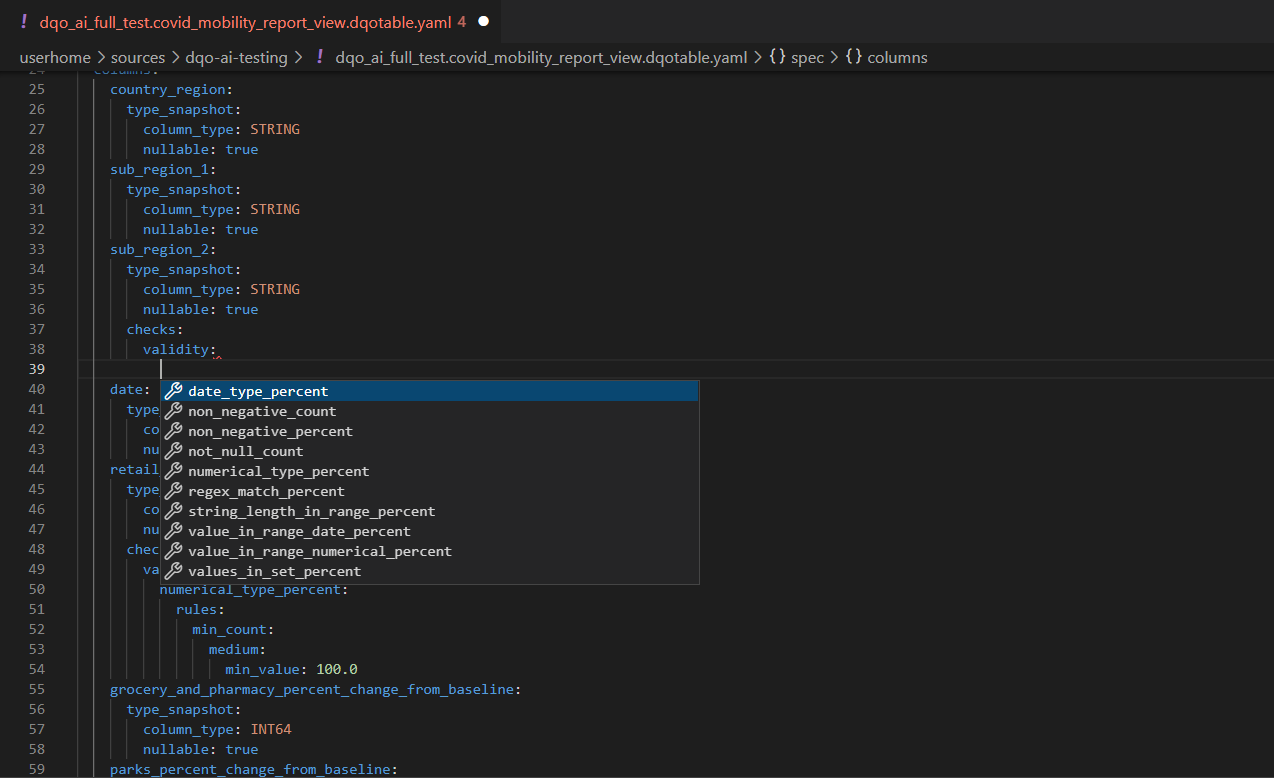This screenshot has height=778, width=1274.
Task: Click wrench icon beside date_type_percent
Action: [x=173, y=391]
